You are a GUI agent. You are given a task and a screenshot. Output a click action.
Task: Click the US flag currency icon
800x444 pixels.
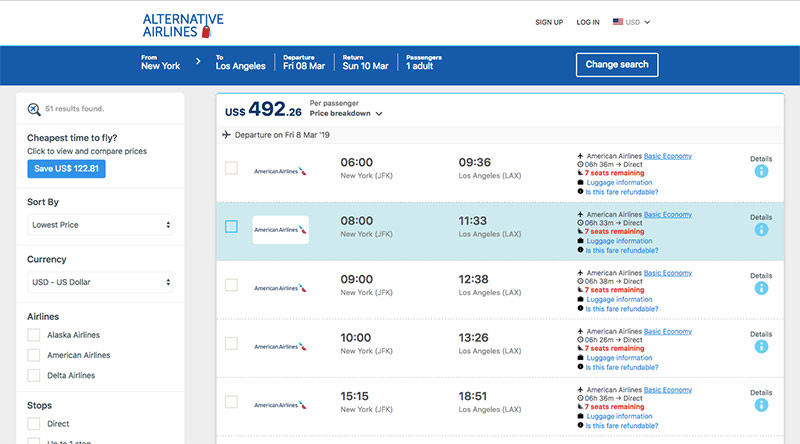[617, 22]
